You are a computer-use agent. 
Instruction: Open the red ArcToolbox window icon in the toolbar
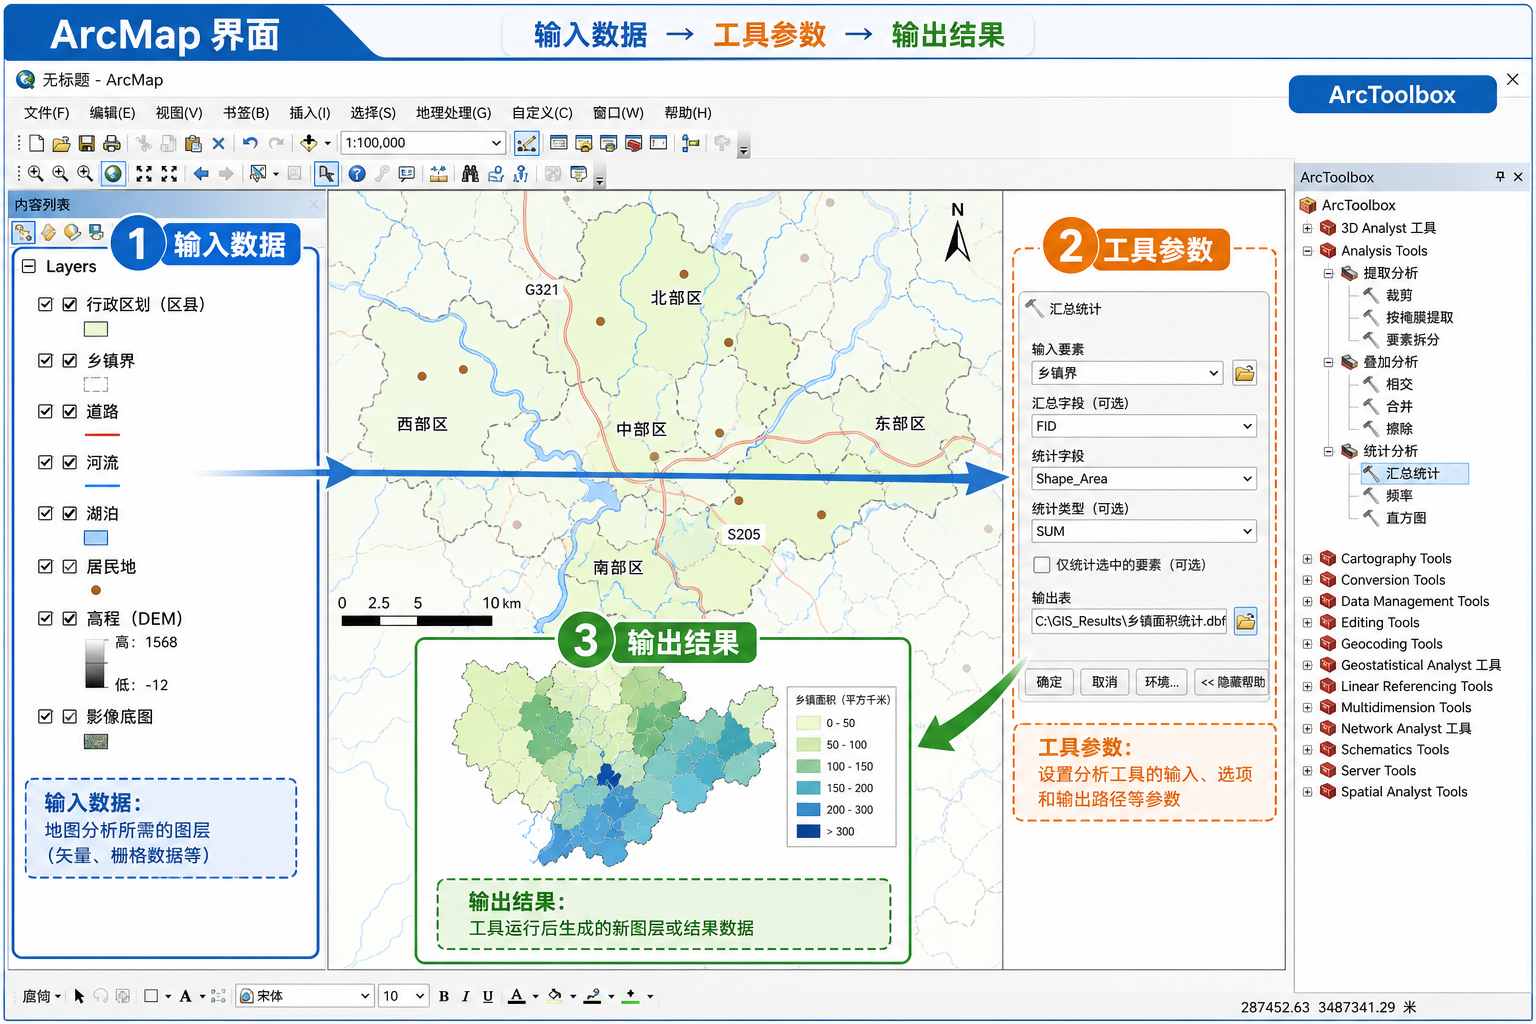point(633,143)
